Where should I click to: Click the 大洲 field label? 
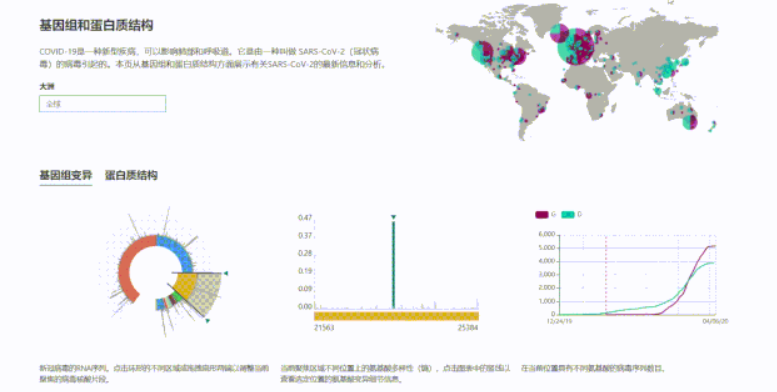tap(47, 86)
